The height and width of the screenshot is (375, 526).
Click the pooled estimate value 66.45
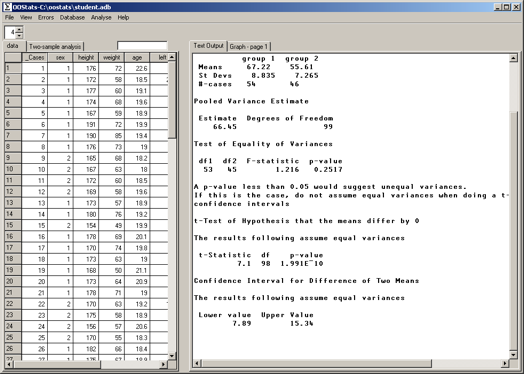pyautogui.click(x=225, y=127)
